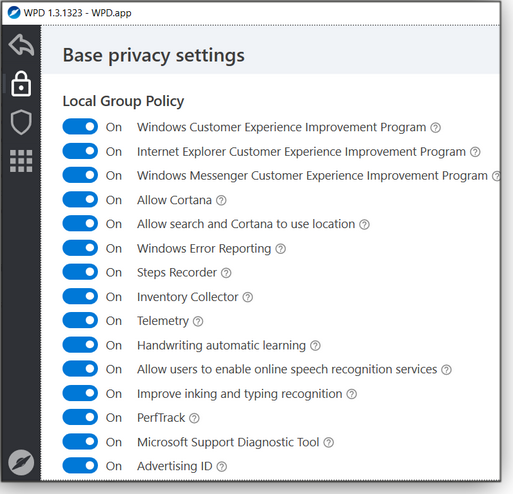Turn off the Advertising ID switch
This screenshot has width=513, height=494.
pyautogui.click(x=80, y=466)
